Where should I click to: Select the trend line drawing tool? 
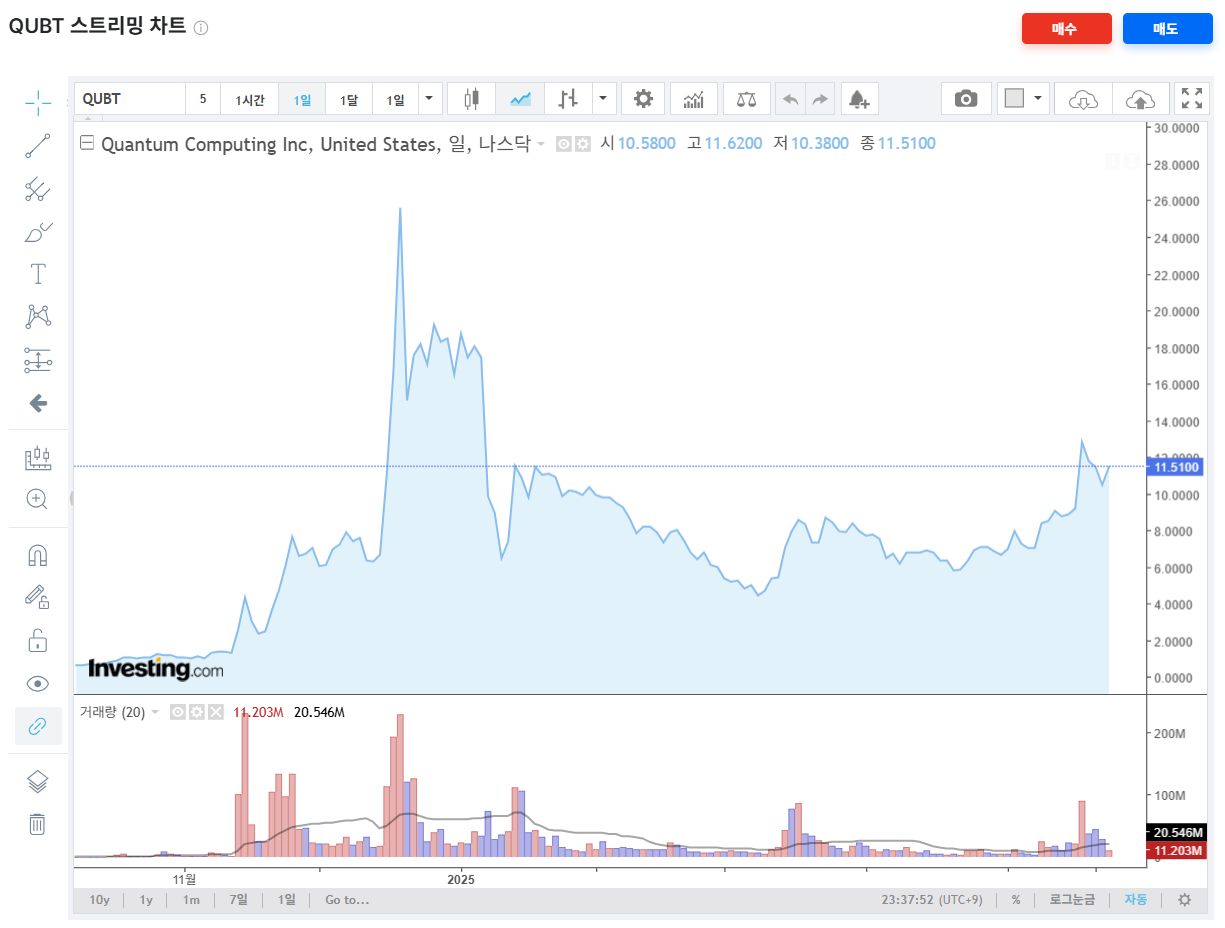pyautogui.click(x=38, y=146)
